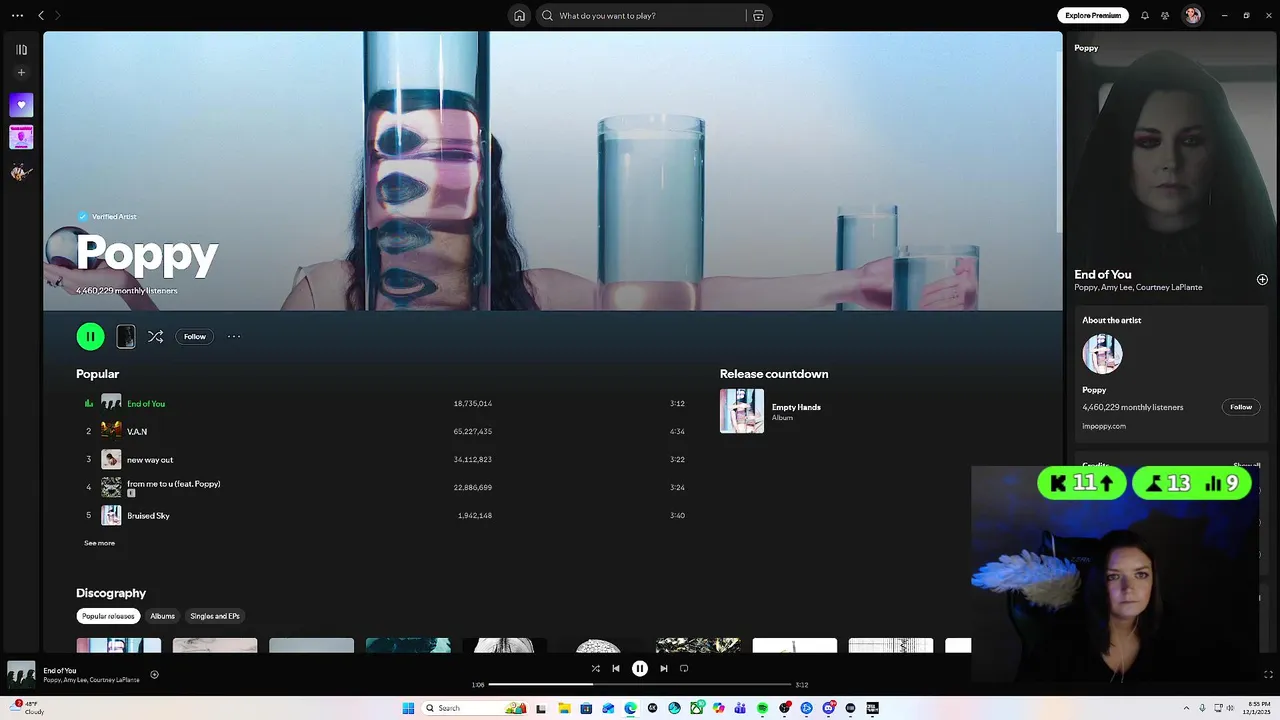Open the Browse icon in the search bar
Screen dimensions: 1280x720
pyautogui.click(x=758, y=15)
